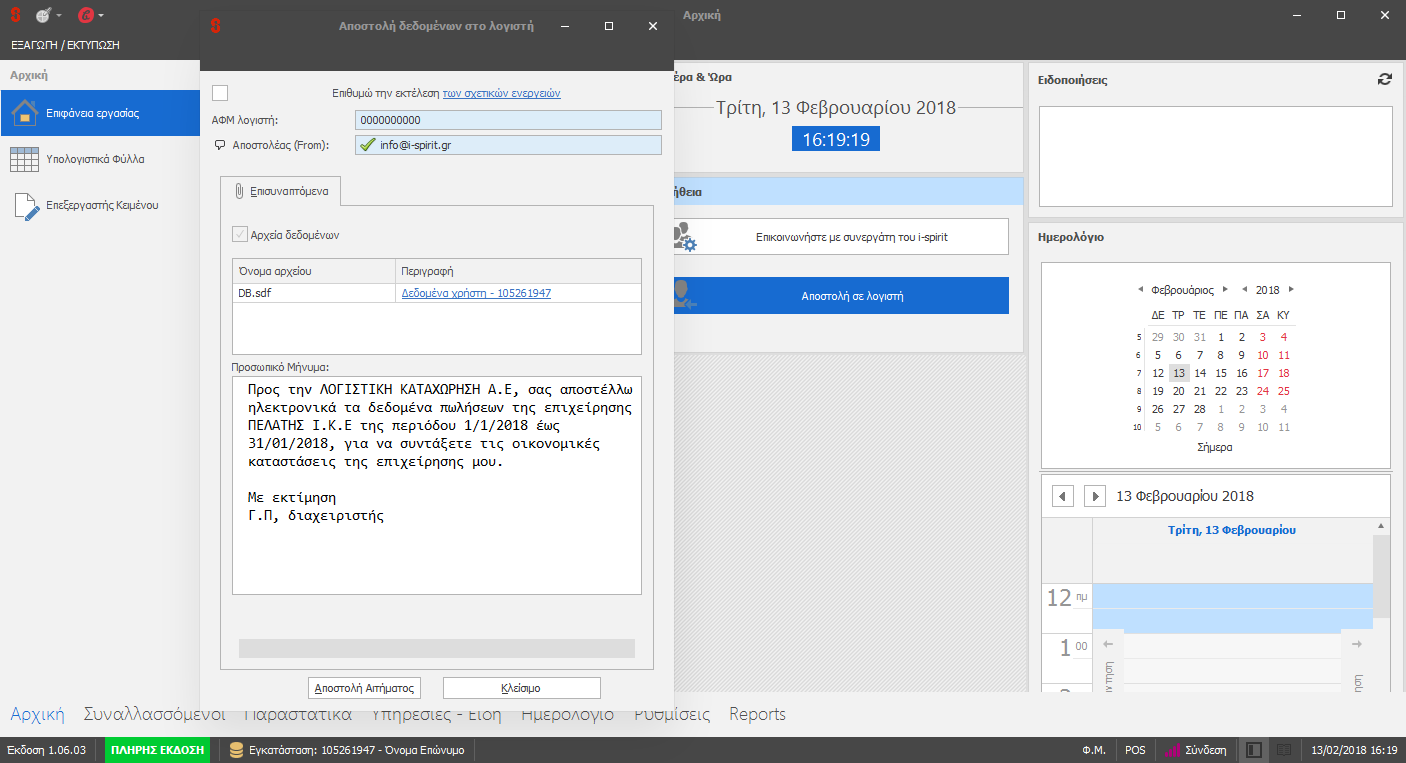Open Επεξεργαστής Κειμένου document editor icon

pos(25,205)
